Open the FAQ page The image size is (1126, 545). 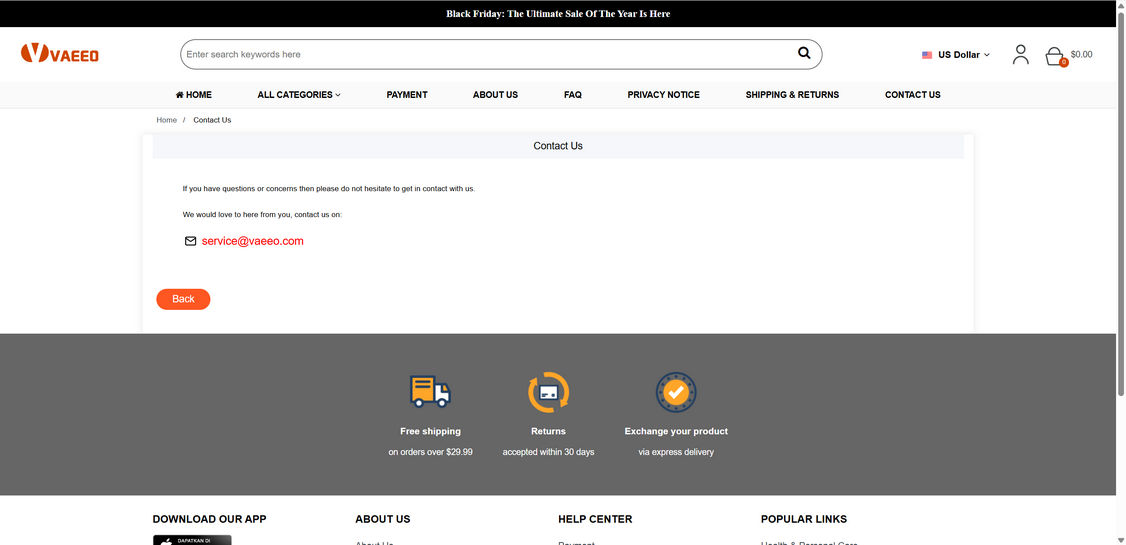tap(572, 95)
